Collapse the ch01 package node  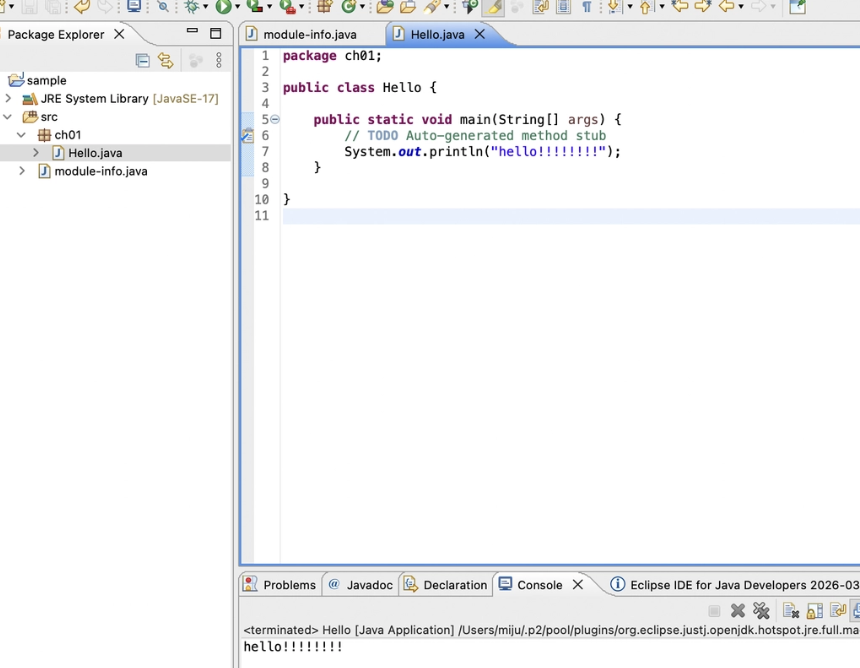pyautogui.click(x=21, y=135)
